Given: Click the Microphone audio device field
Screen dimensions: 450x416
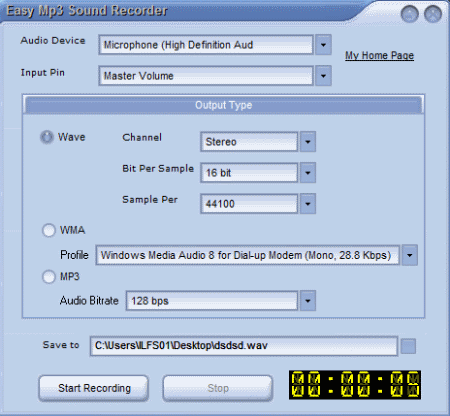Looking at the screenshot, I should 206,45.
